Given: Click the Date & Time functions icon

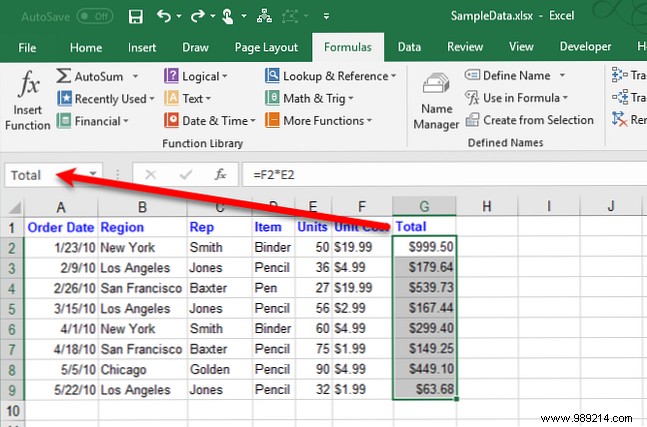Looking at the screenshot, I should pyautogui.click(x=171, y=120).
